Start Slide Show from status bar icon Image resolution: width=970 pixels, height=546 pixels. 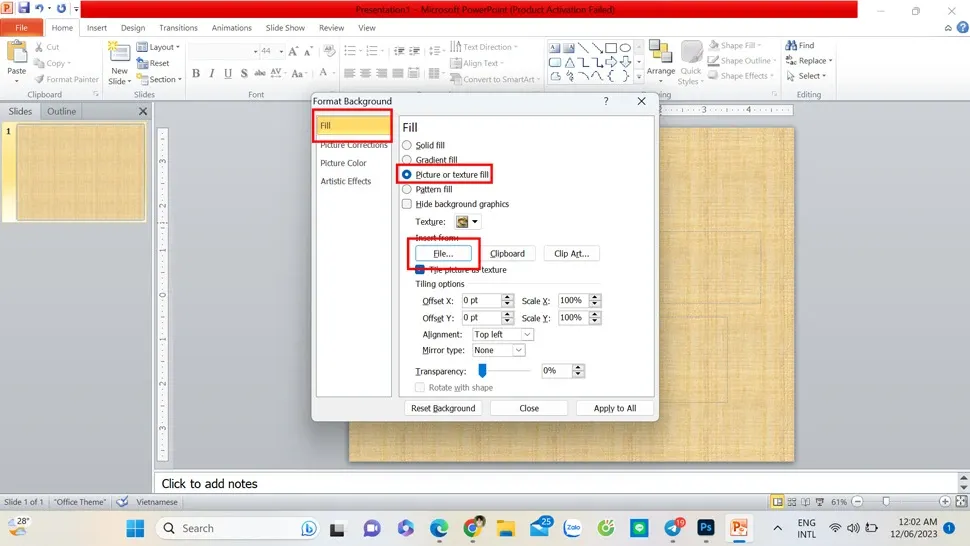tap(820, 502)
